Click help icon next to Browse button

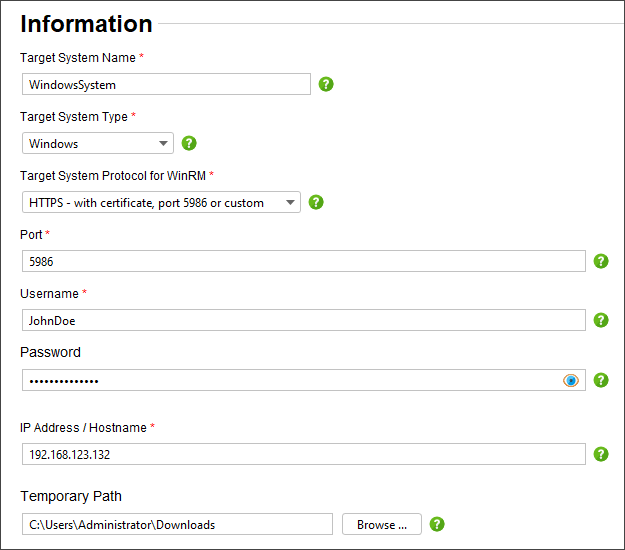point(437,524)
